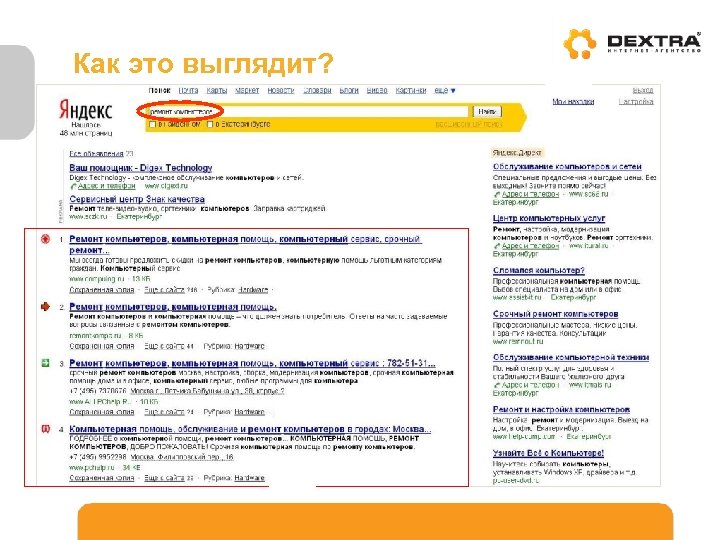Click the DEXTRA agency logo
This screenshot has width=720, height=540.
point(632,44)
